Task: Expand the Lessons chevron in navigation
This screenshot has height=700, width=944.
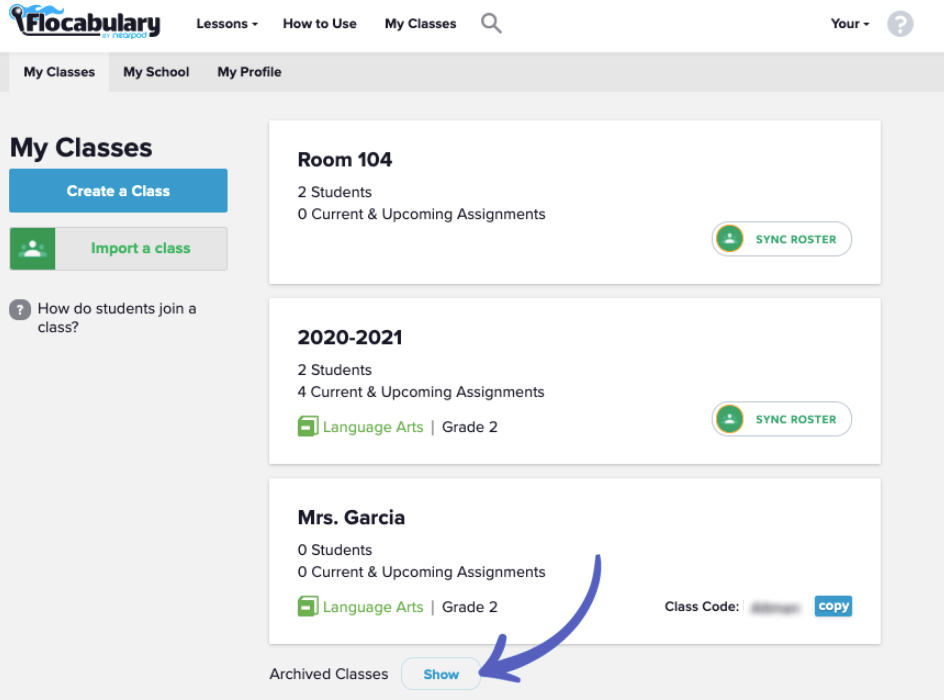Action: tap(254, 24)
